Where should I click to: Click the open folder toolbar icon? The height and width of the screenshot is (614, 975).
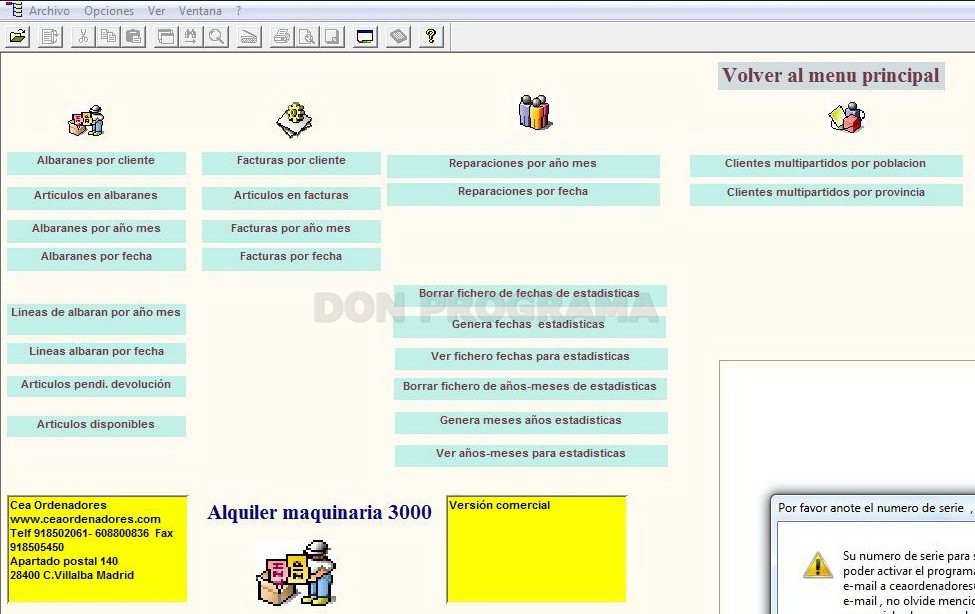[x=18, y=37]
